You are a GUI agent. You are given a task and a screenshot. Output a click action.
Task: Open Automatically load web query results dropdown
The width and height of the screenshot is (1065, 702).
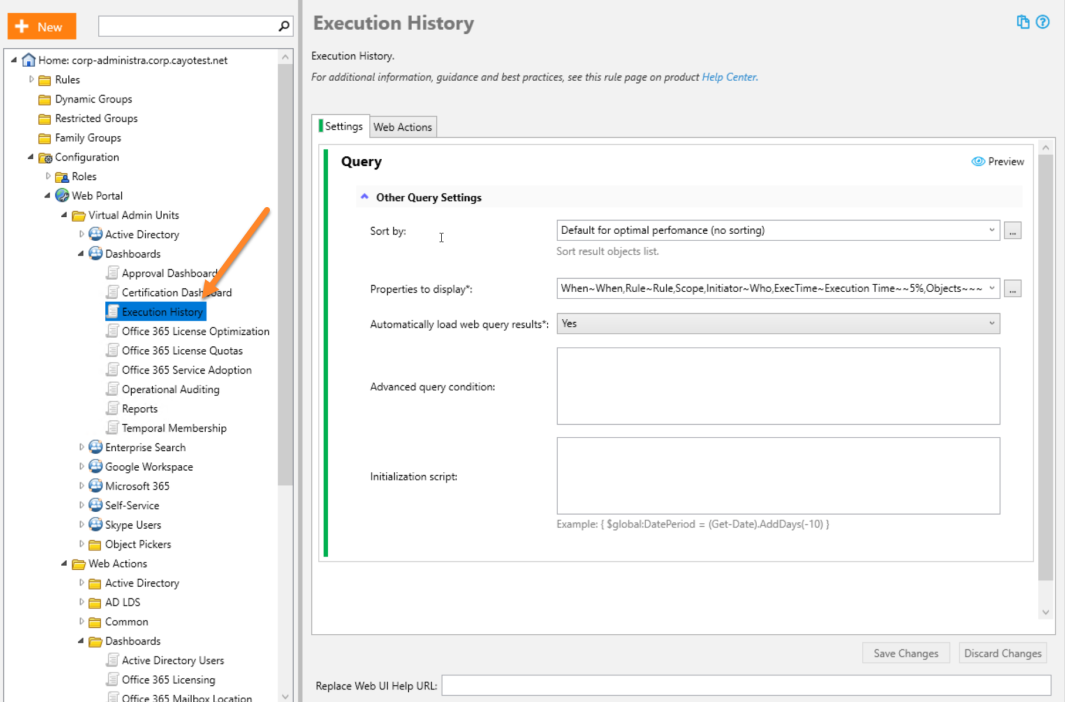(x=778, y=324)
